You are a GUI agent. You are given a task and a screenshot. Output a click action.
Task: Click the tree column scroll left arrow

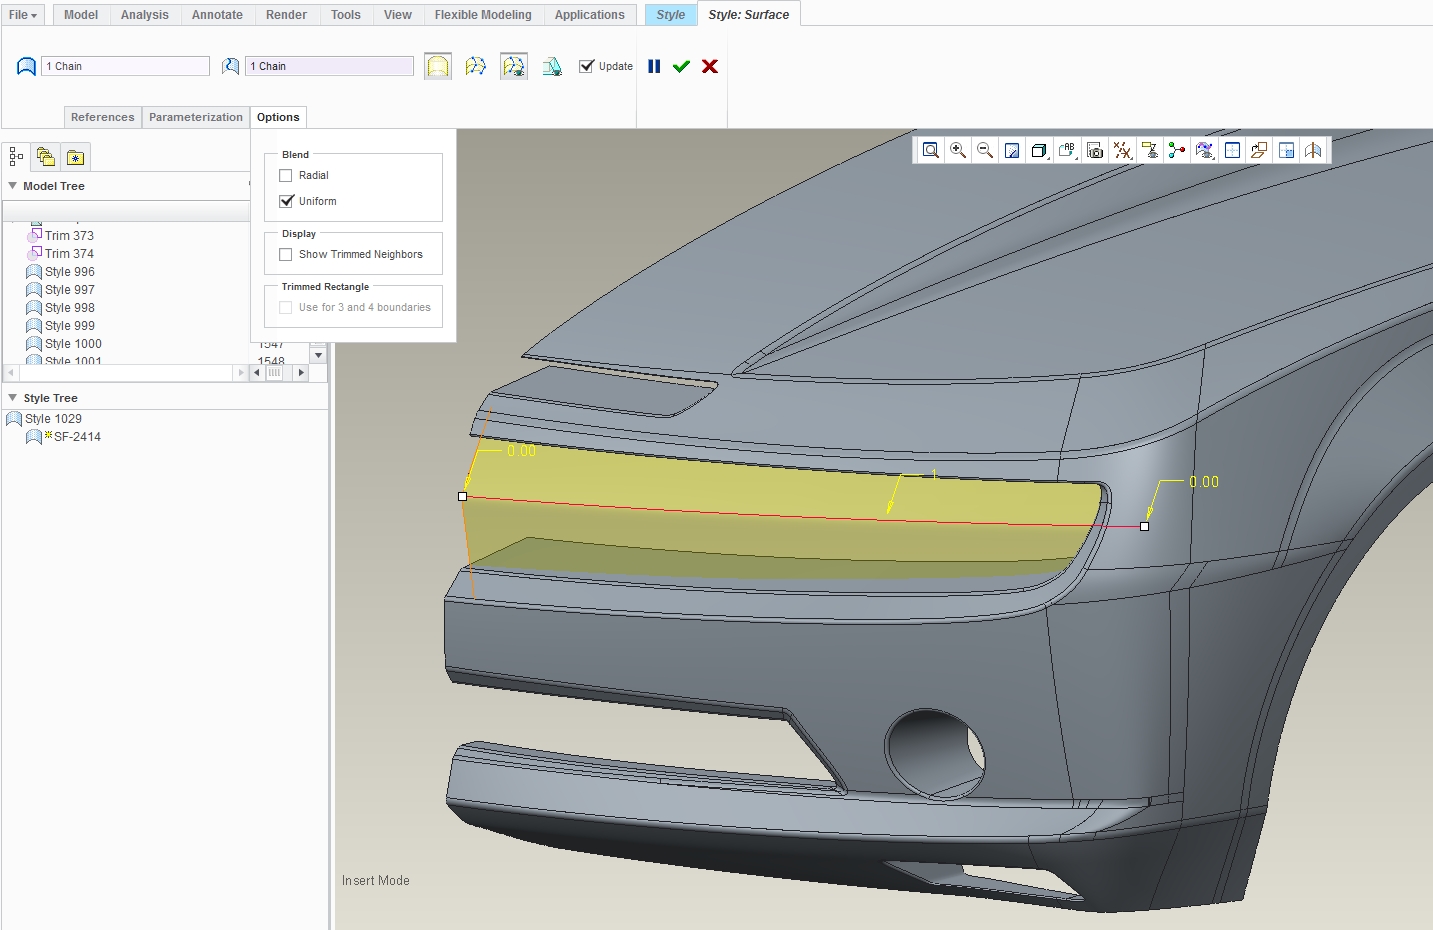pyautogui.click(x=257, y=372)
